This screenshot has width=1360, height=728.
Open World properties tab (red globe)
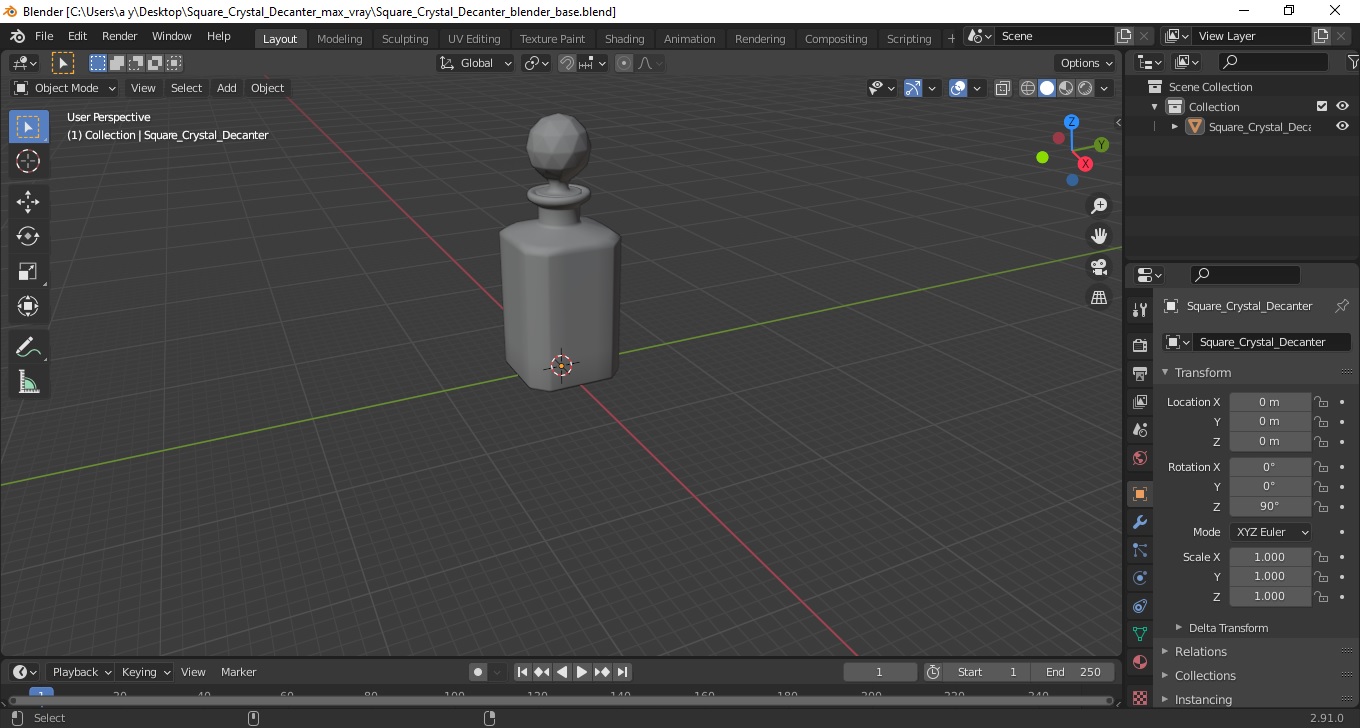[x=1140, y=458]
